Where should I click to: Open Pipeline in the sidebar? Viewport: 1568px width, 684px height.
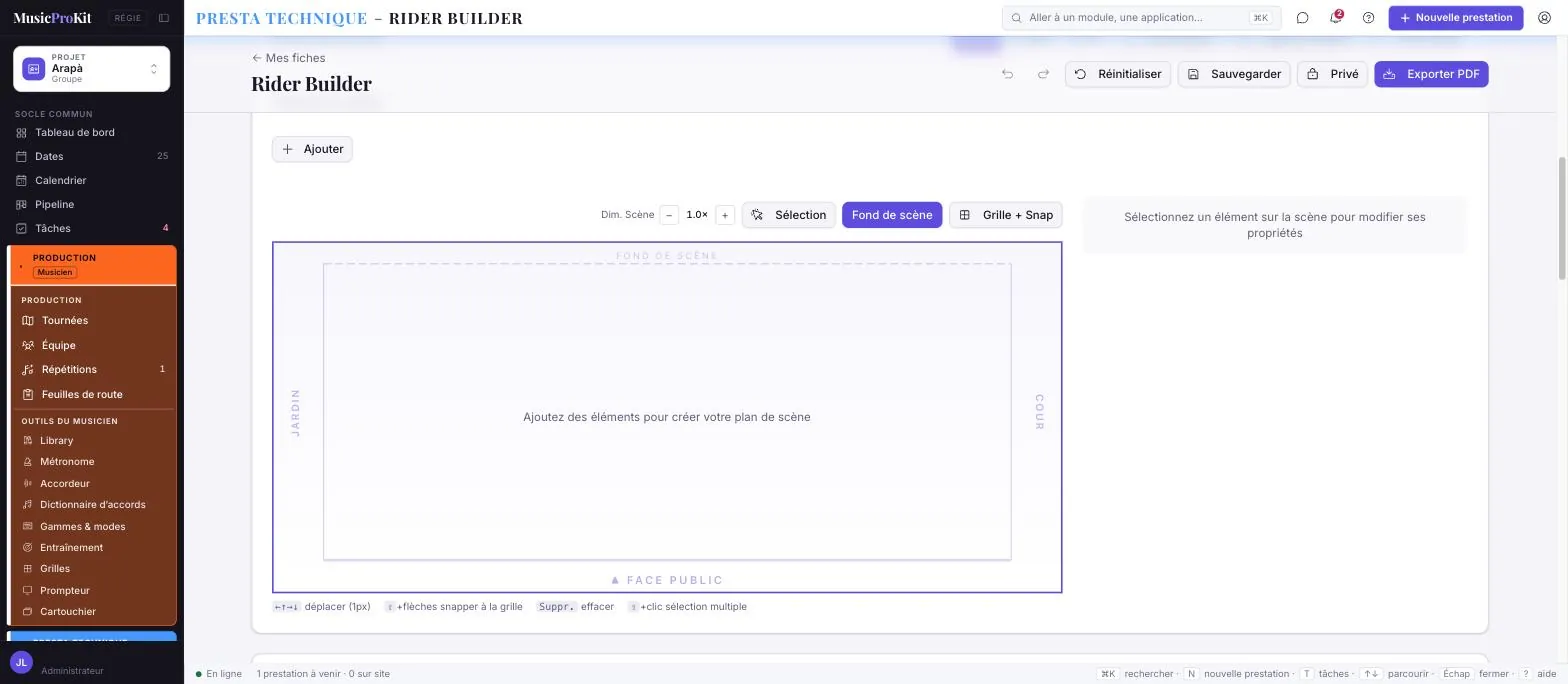91,205
